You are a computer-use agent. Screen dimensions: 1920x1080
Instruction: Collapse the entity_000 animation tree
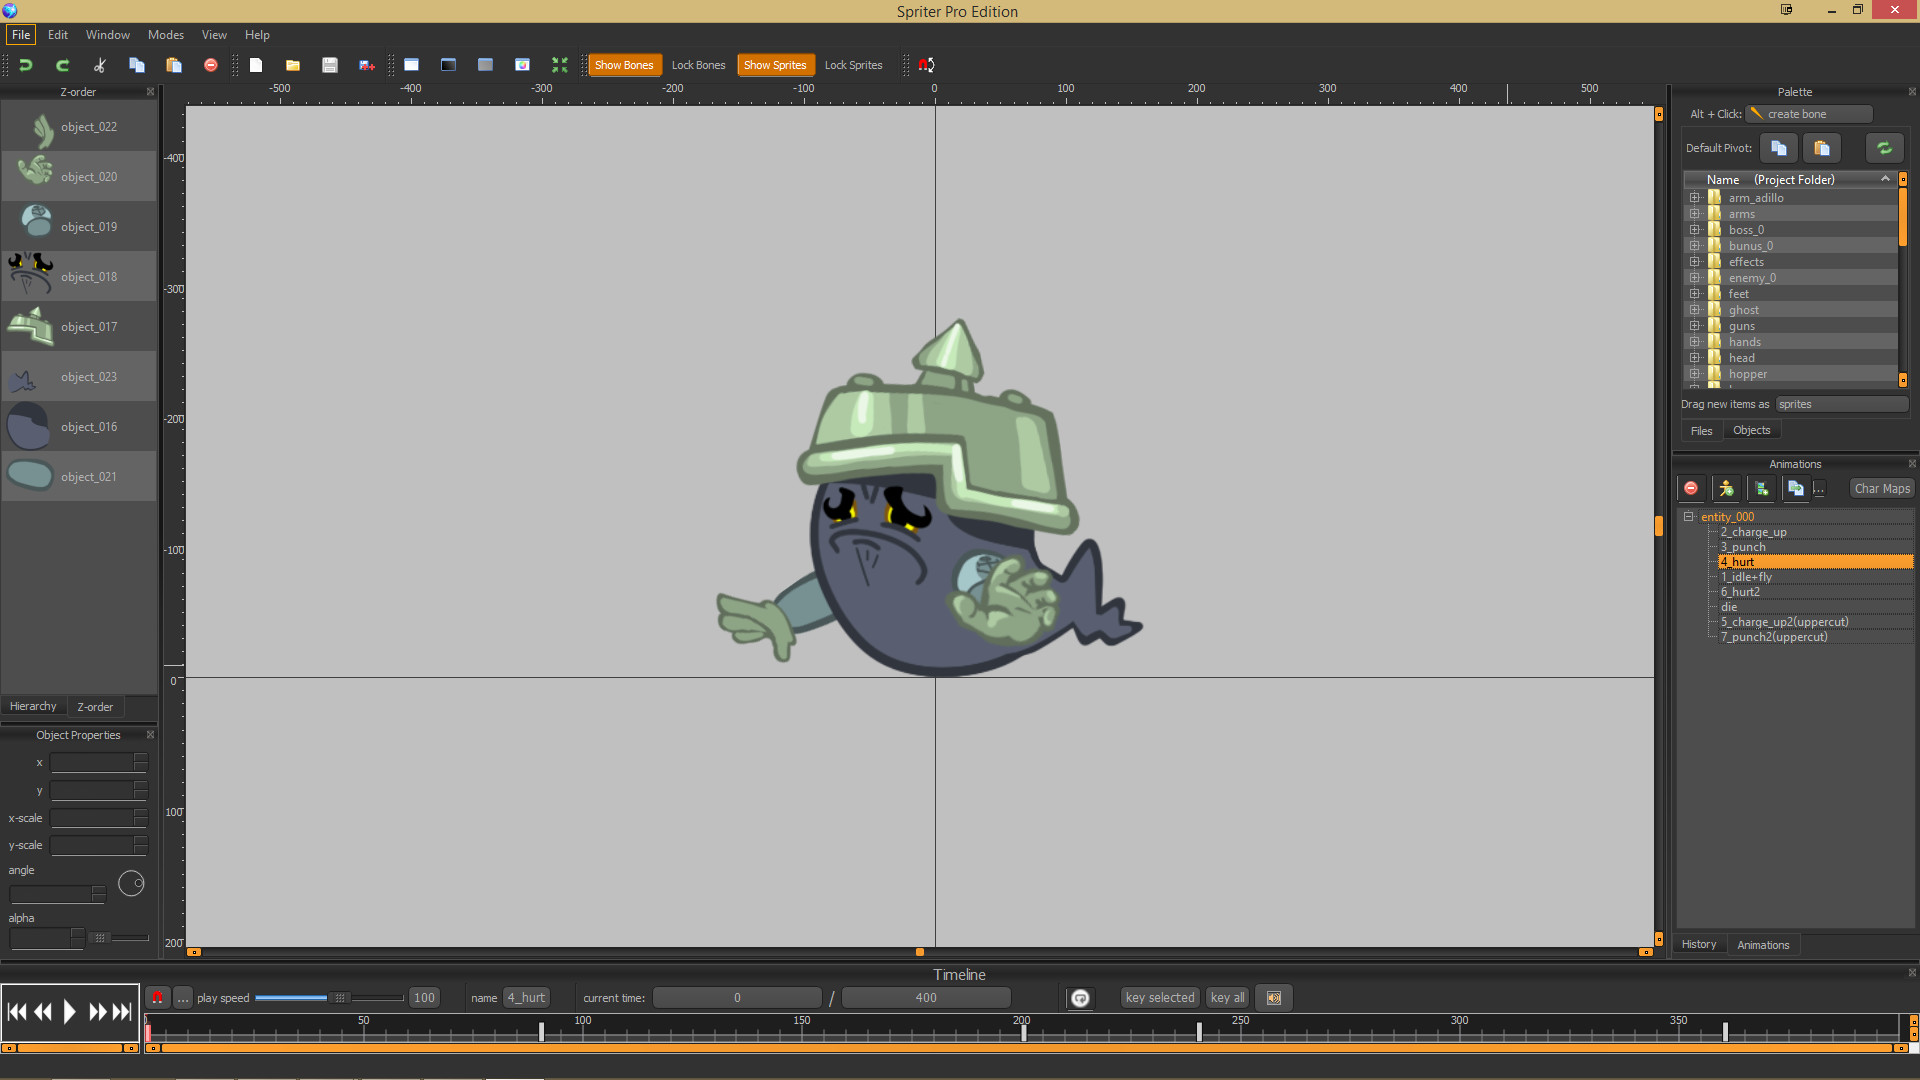click(1689, 516)
